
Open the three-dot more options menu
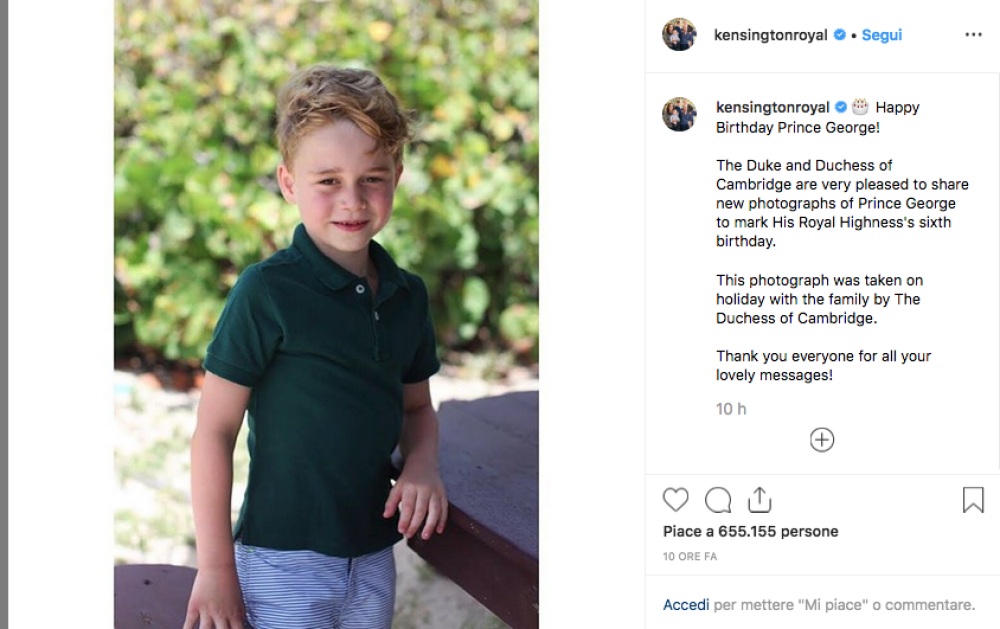(973, 35)
